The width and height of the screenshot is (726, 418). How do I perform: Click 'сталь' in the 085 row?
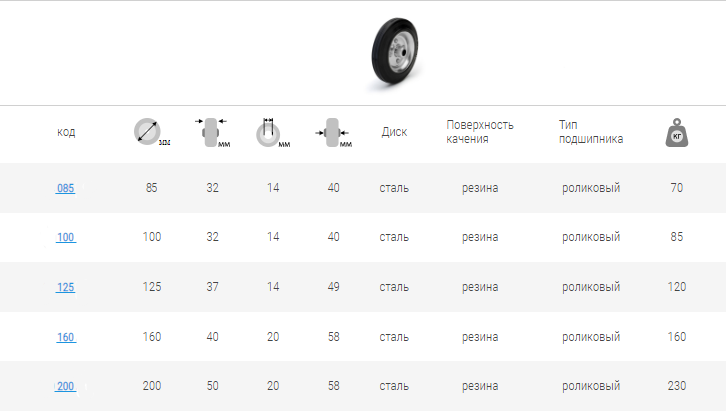pyautogui.click(x=394, y=188)
